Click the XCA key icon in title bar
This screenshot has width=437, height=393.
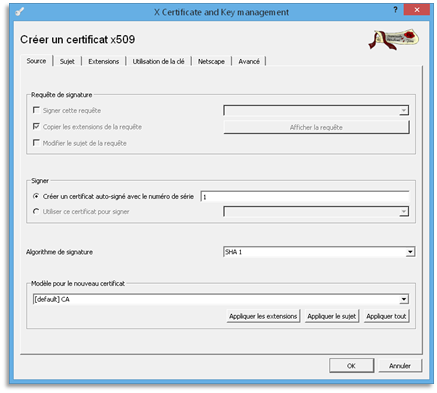20,12
